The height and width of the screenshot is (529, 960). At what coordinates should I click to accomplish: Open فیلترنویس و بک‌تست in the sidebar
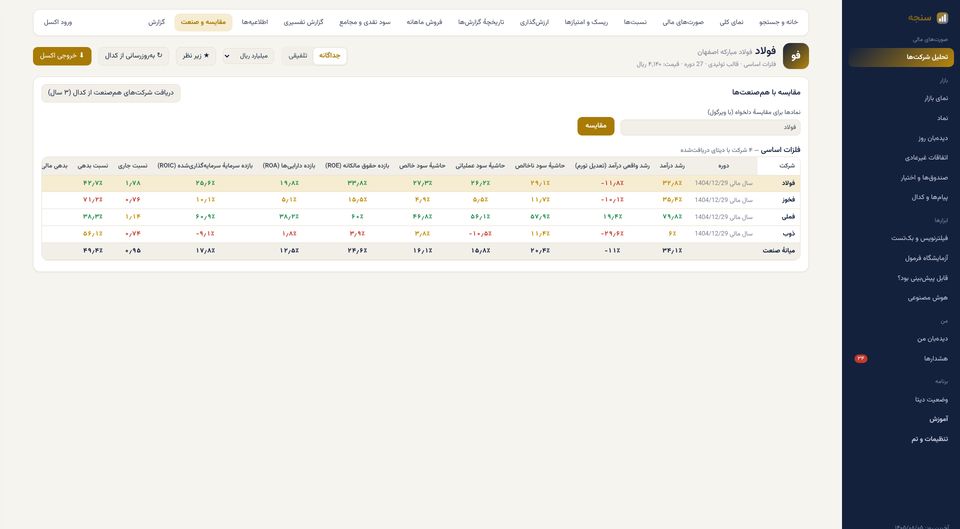coord(901,238)
